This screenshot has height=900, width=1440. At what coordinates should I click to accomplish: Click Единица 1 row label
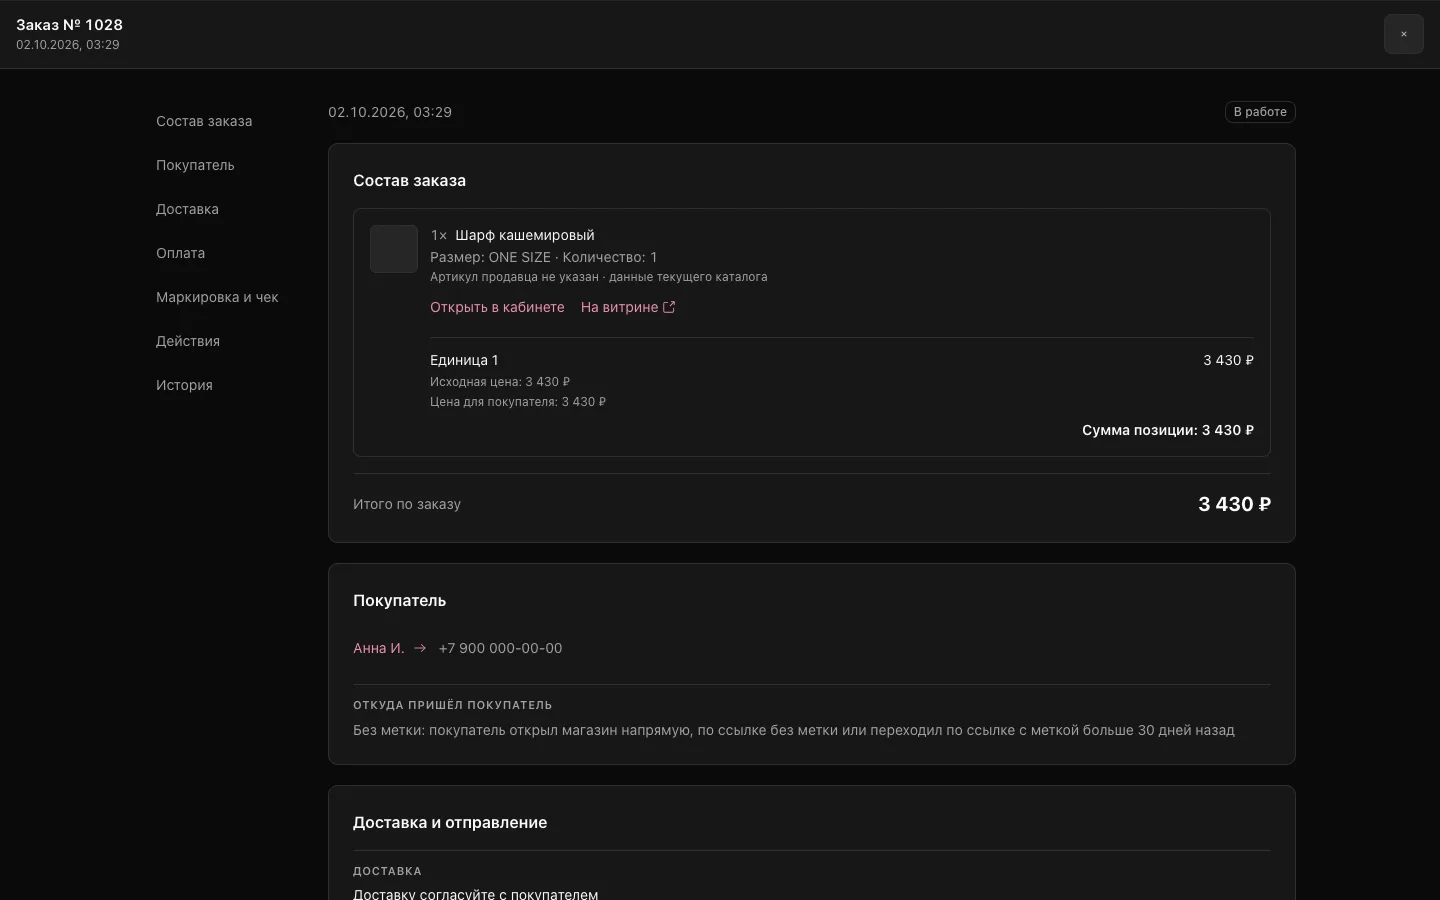[464, 360]
